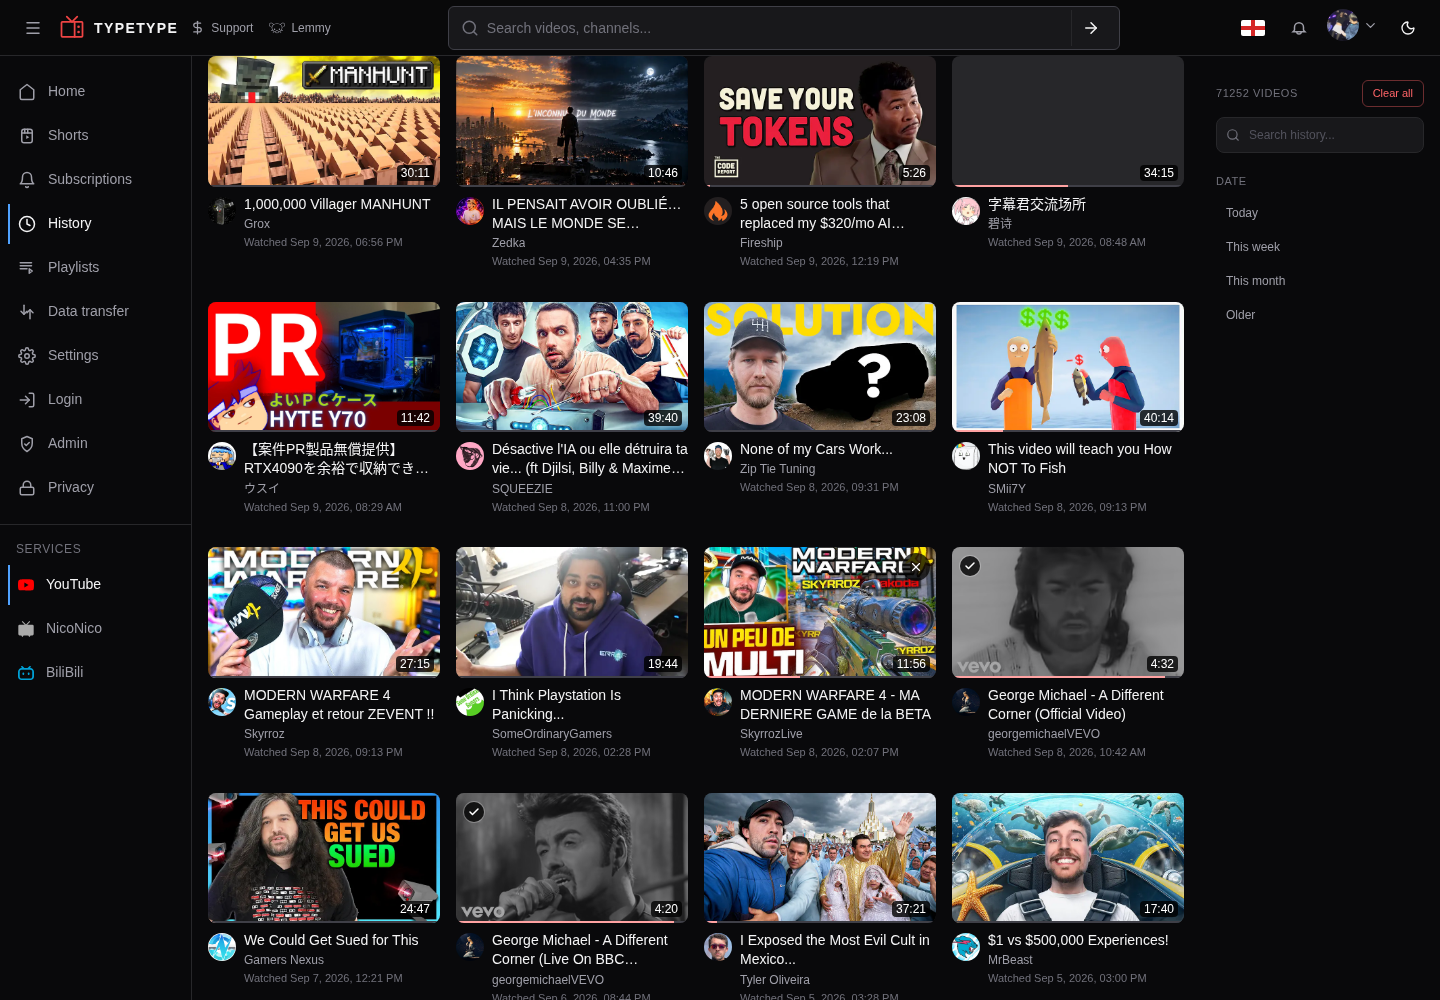Screen dimensions: 1440x1000
Task: Open the hamburger menu icon
Action: 33,28
